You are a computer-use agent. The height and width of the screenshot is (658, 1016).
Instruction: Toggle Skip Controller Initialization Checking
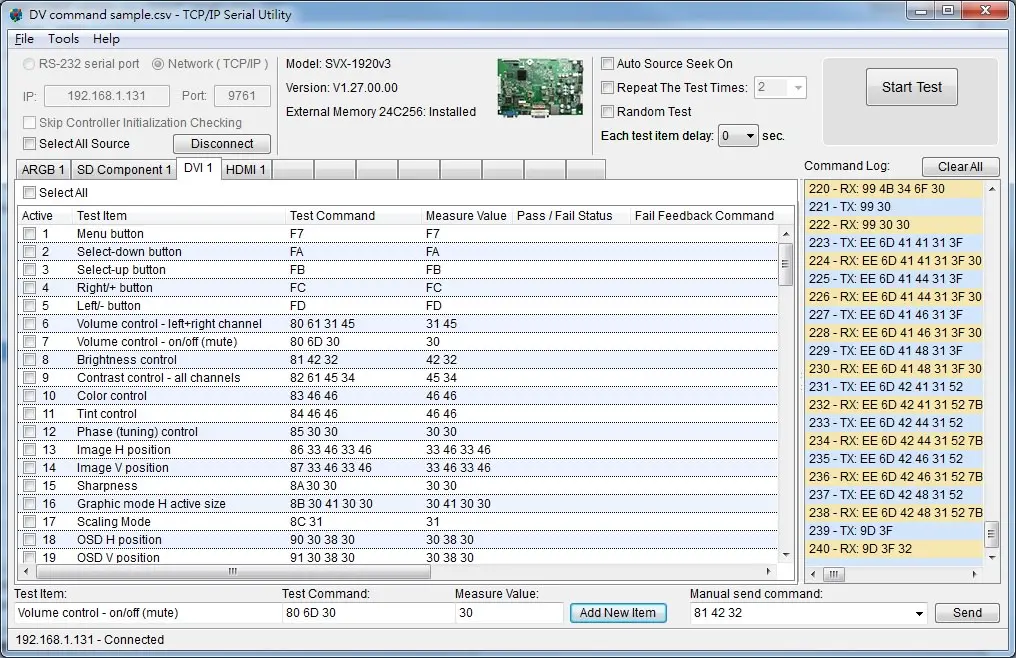pyautogui.click(x=29, y=123)
